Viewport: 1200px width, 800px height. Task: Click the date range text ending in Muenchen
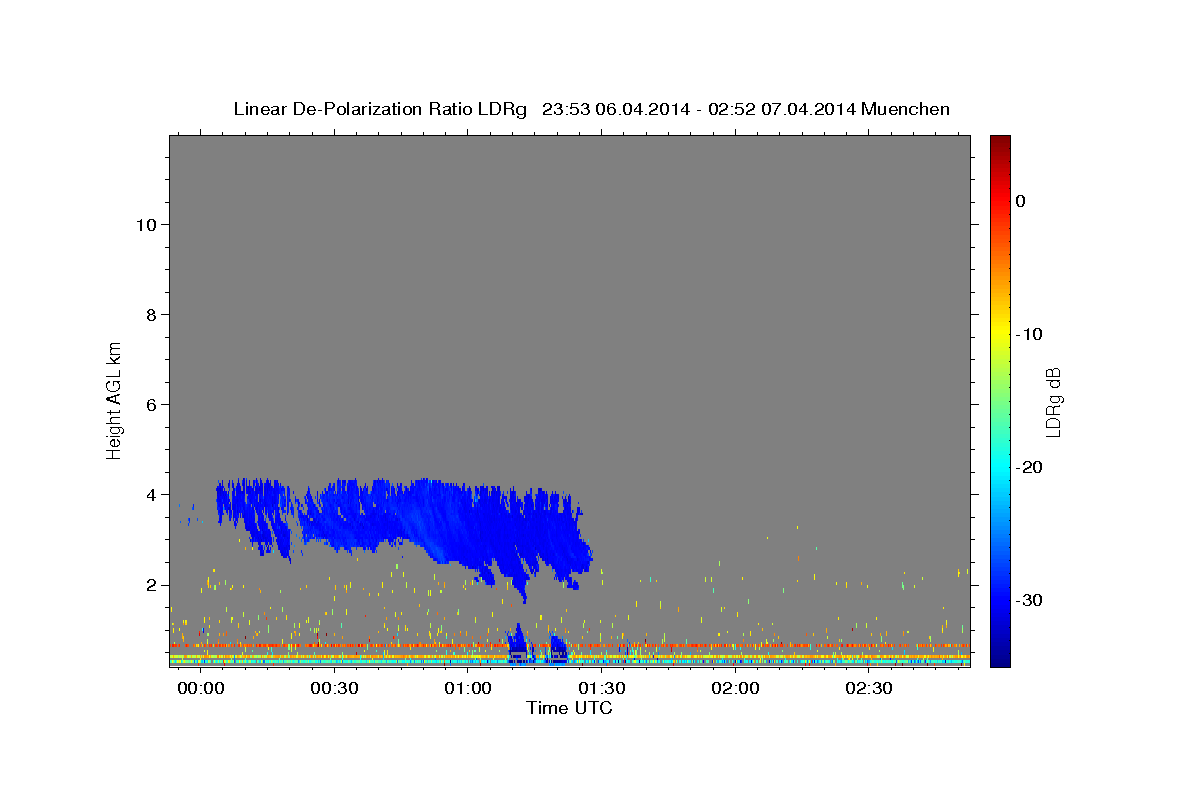[746, 109]
